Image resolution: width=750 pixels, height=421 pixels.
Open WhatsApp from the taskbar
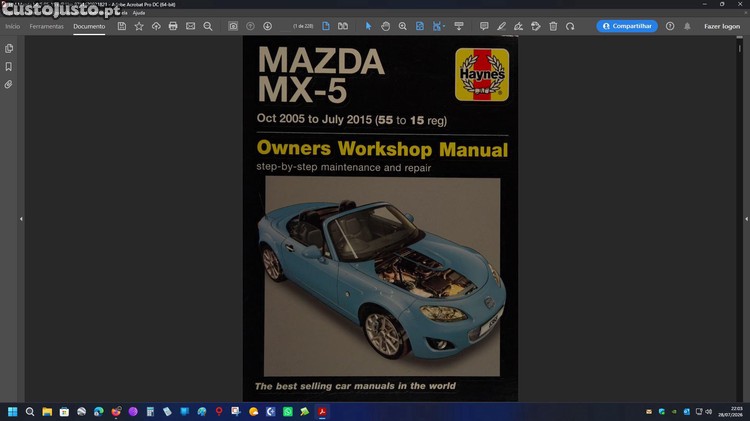pos(288,411)
